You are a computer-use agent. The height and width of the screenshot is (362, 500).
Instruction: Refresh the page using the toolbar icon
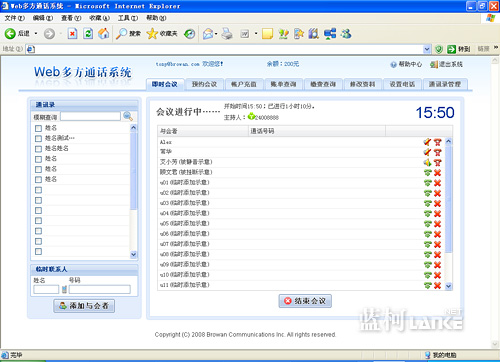coord(88,34)
